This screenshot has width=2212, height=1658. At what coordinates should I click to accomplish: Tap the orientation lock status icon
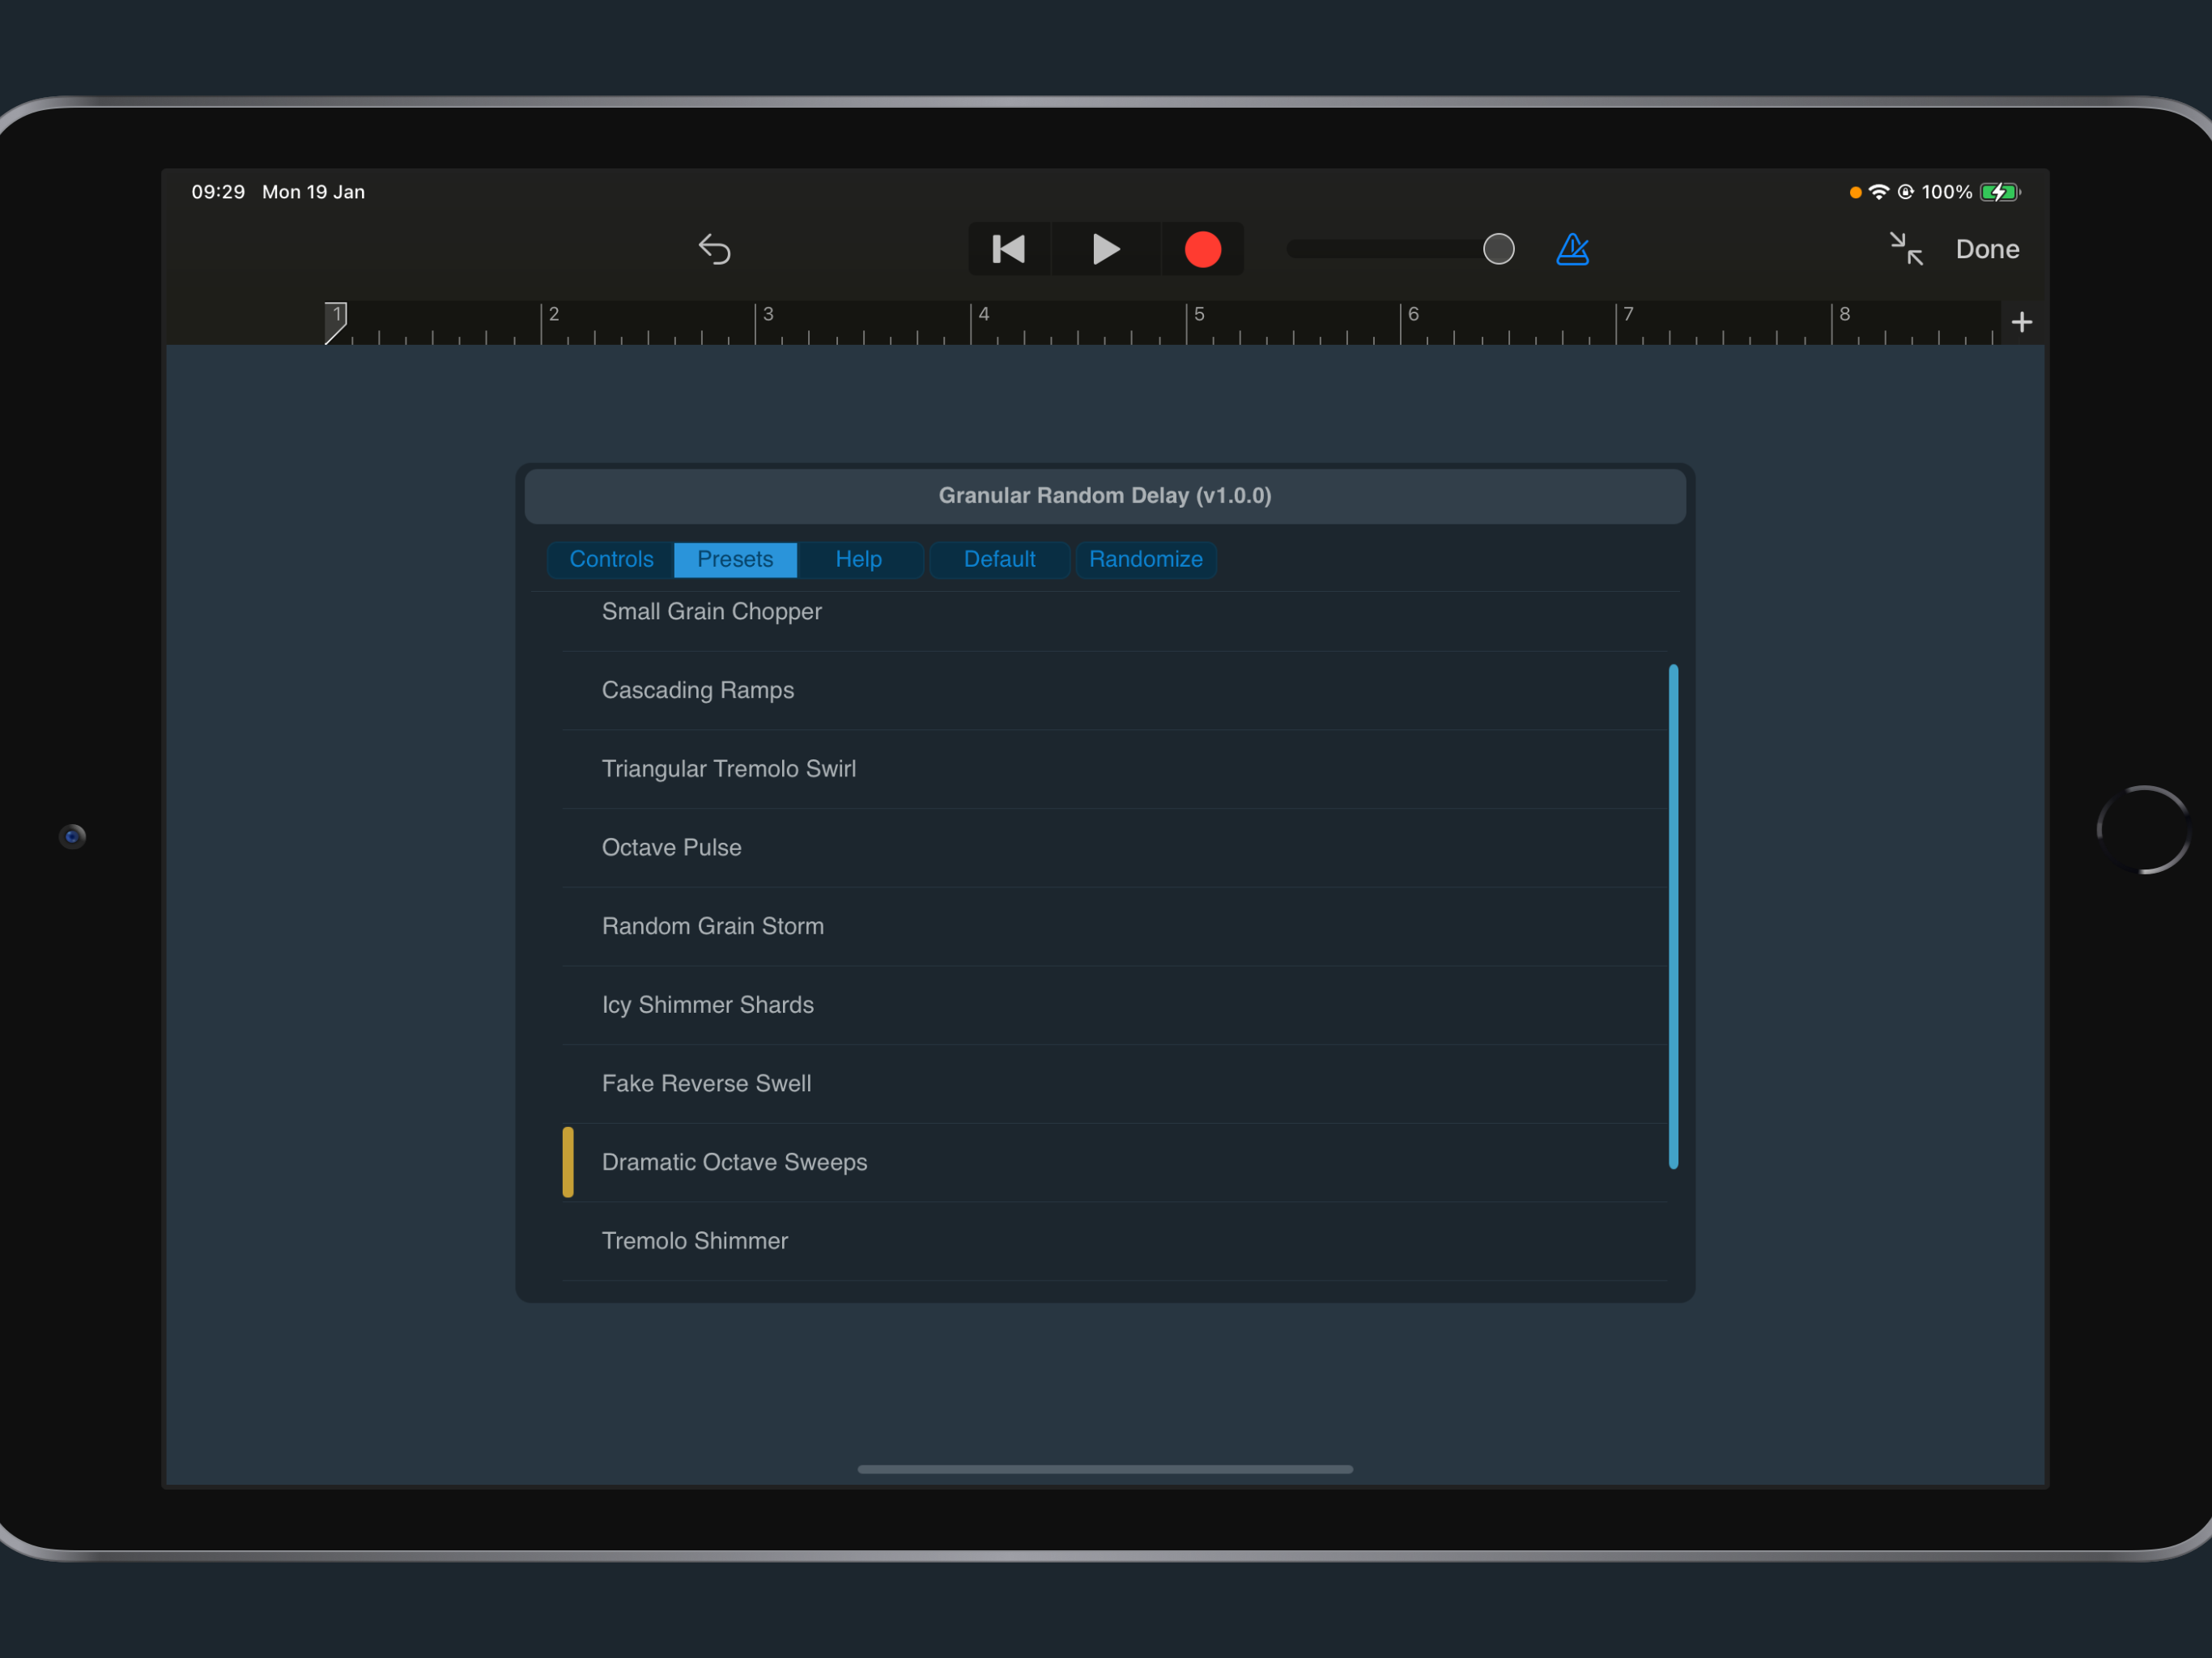click(x=1905, y=192)
